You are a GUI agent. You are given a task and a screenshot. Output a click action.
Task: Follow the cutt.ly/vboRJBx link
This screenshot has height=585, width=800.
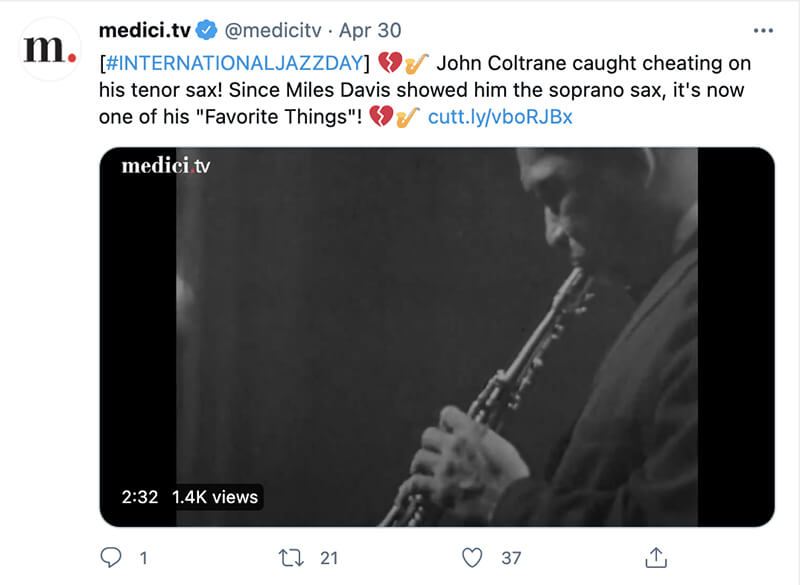point(500,117)
